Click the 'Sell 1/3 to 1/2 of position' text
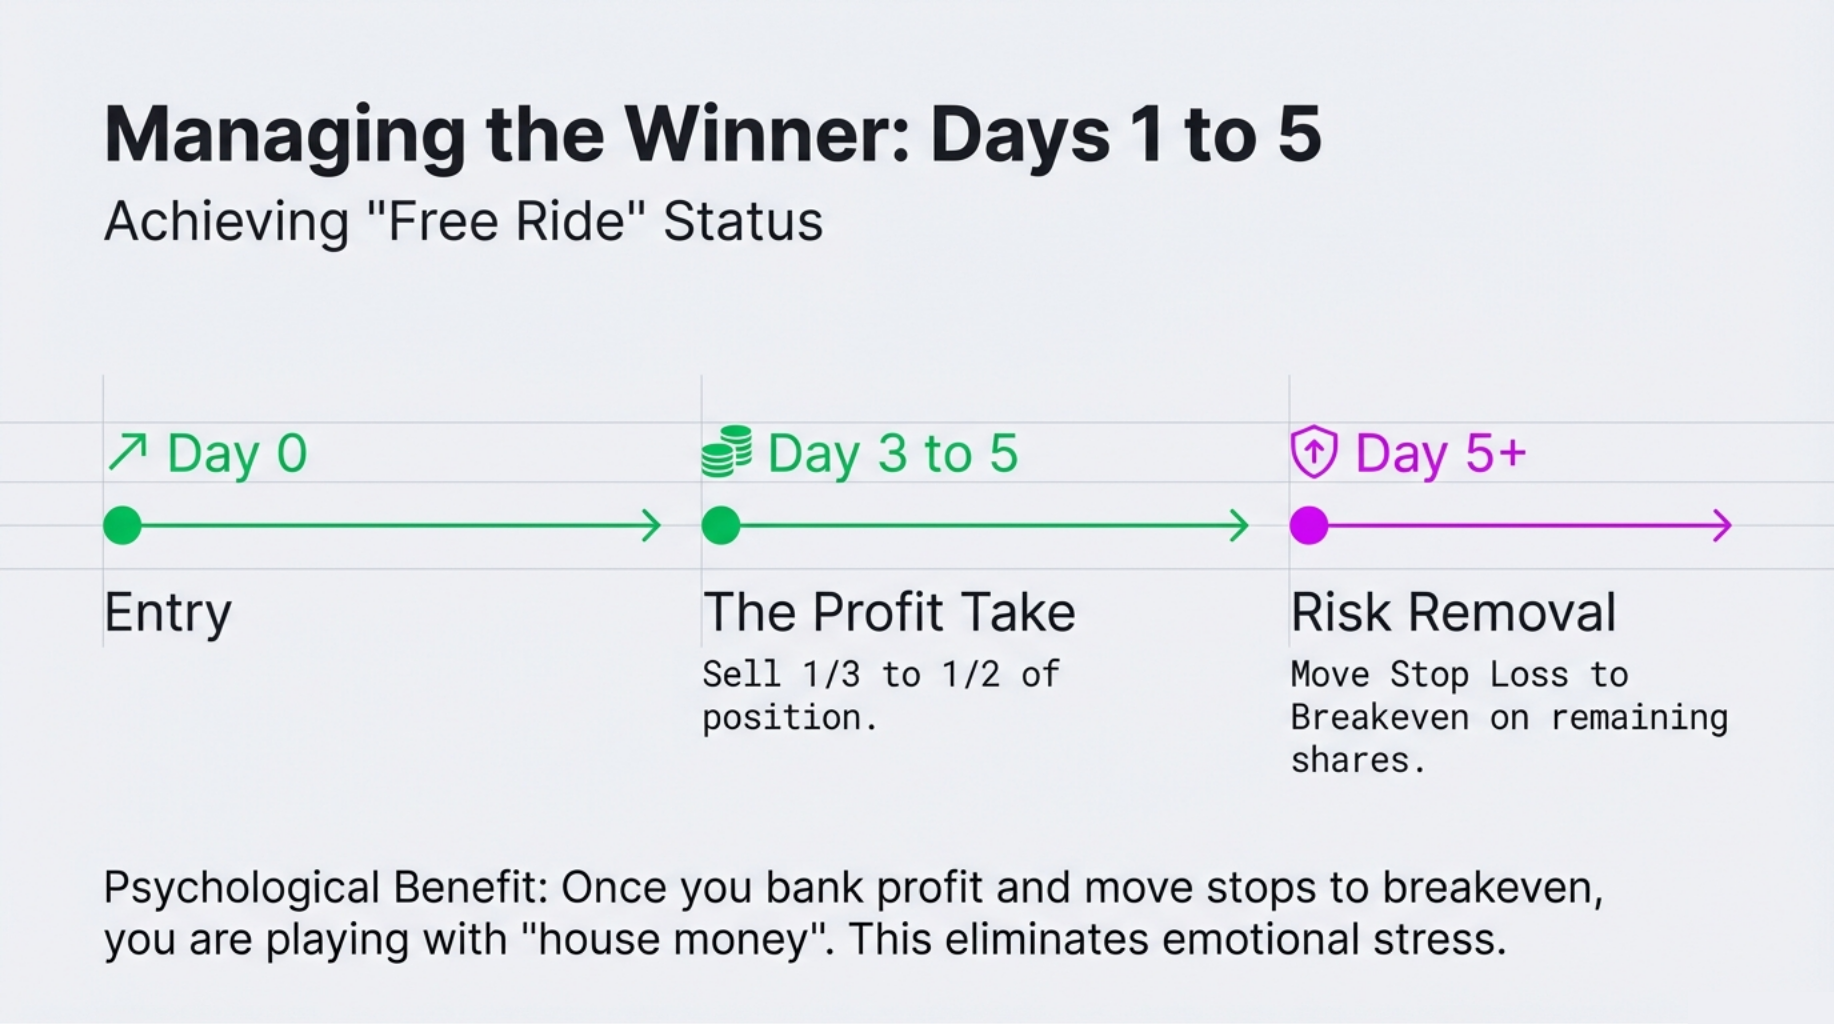1834x1024 pixels. pyautogui.click(x=880, y=695)
